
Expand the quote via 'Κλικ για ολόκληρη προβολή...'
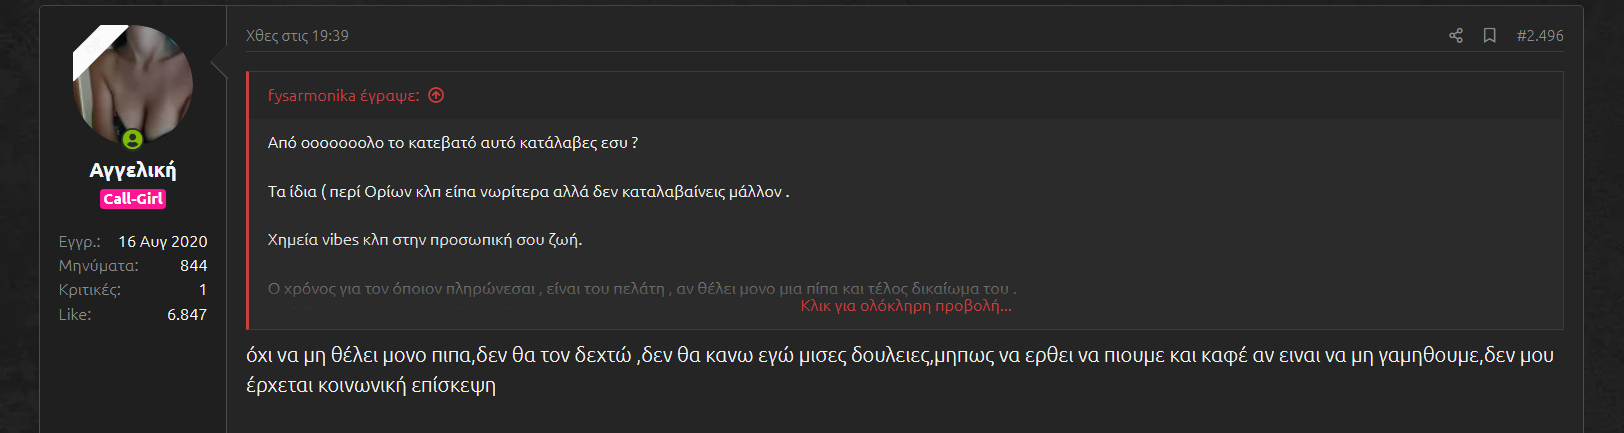pyautogui.click(x=905, y=306)
